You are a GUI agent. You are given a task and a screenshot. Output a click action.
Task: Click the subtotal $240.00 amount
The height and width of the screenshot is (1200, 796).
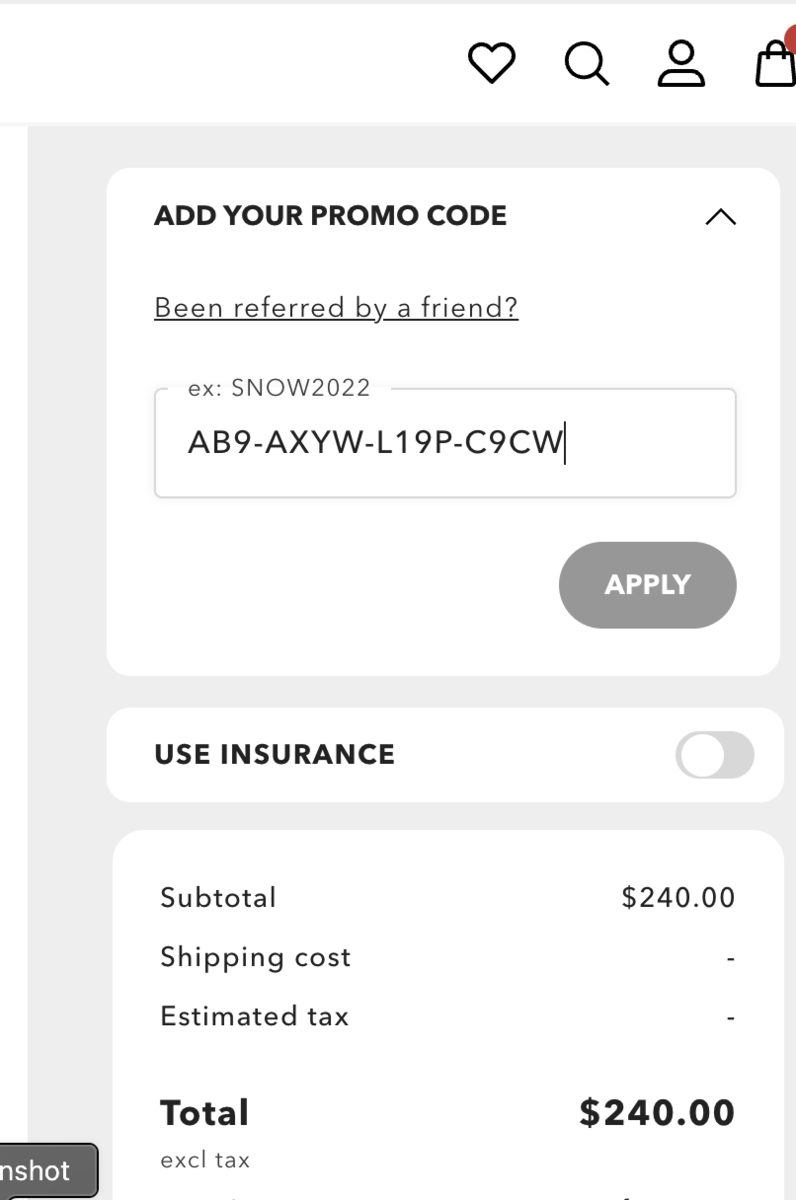pos(678,897)
